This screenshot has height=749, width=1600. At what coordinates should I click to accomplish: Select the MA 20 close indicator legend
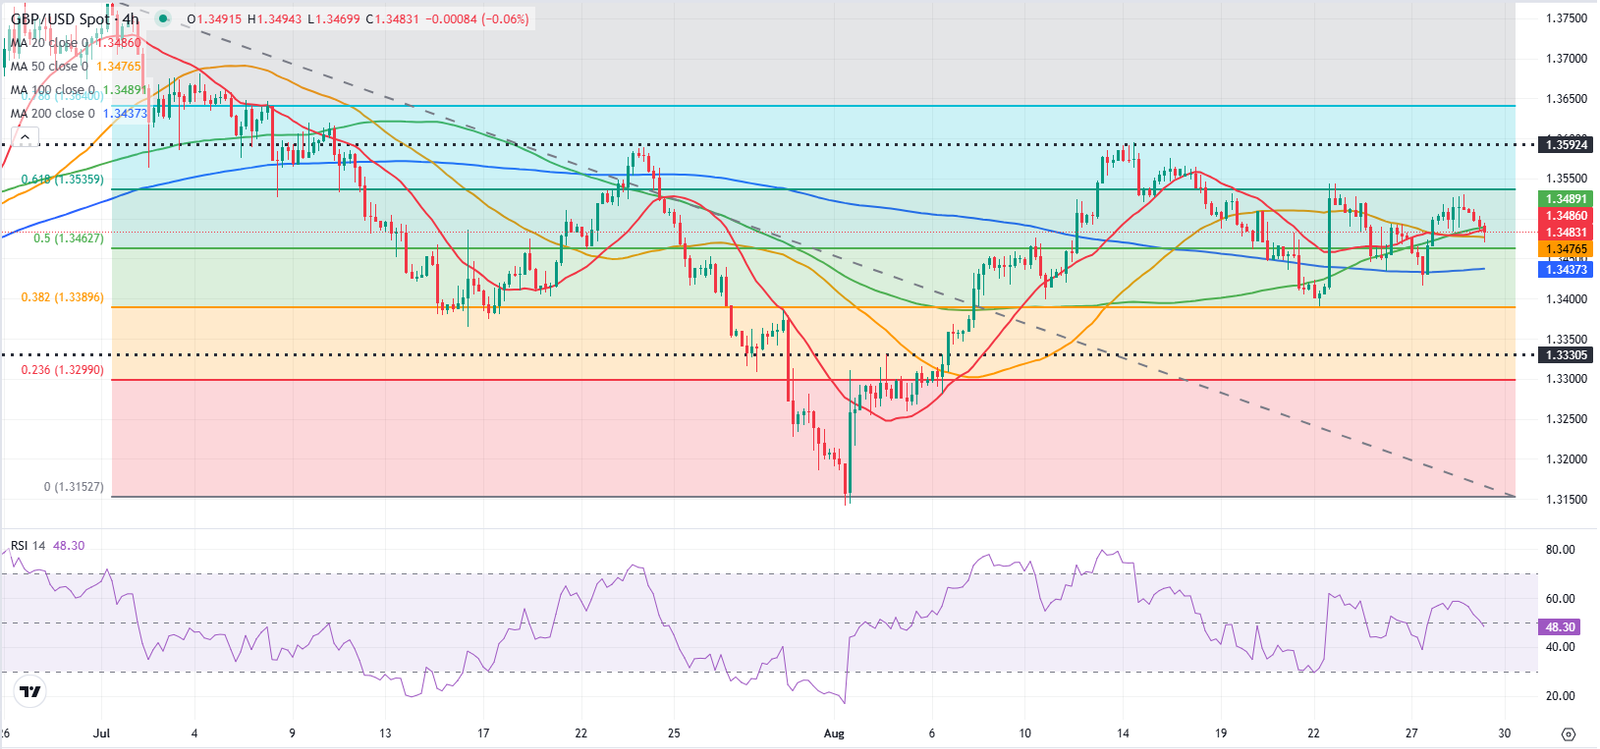75,43
